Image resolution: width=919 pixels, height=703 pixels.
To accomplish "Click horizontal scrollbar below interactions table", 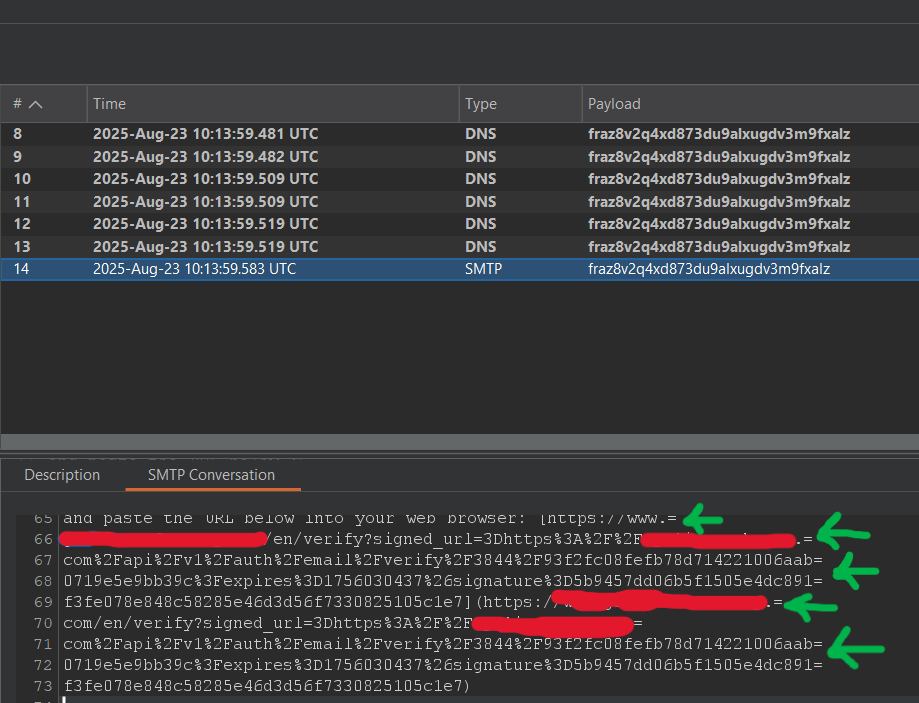I will (460, 442).
